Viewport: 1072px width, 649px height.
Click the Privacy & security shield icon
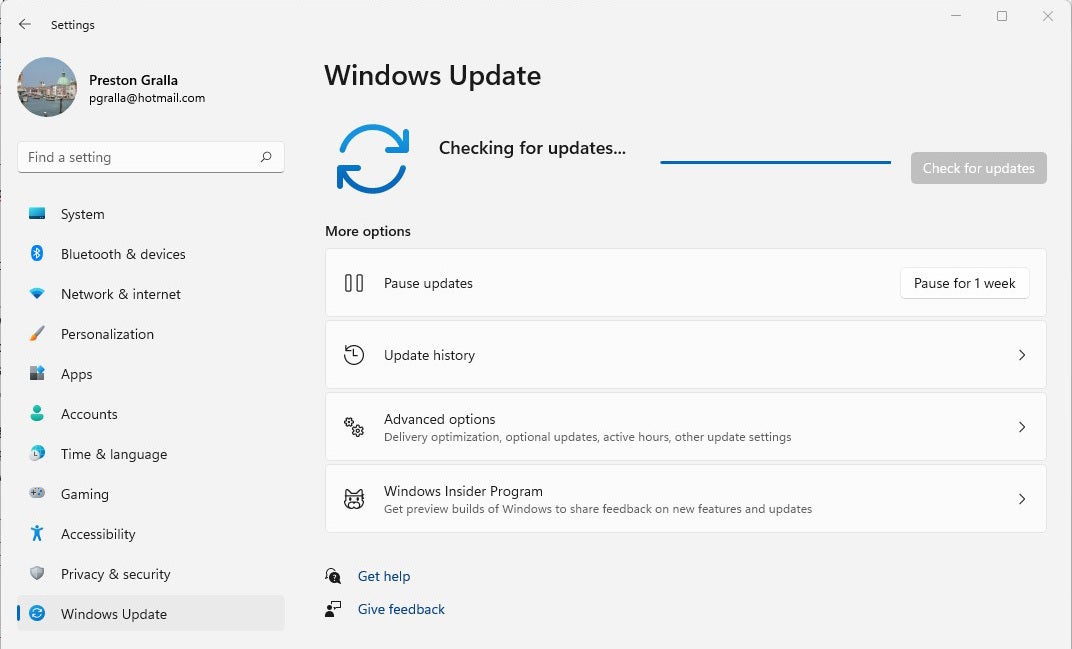pyautogui.click(x=37, y=573)
